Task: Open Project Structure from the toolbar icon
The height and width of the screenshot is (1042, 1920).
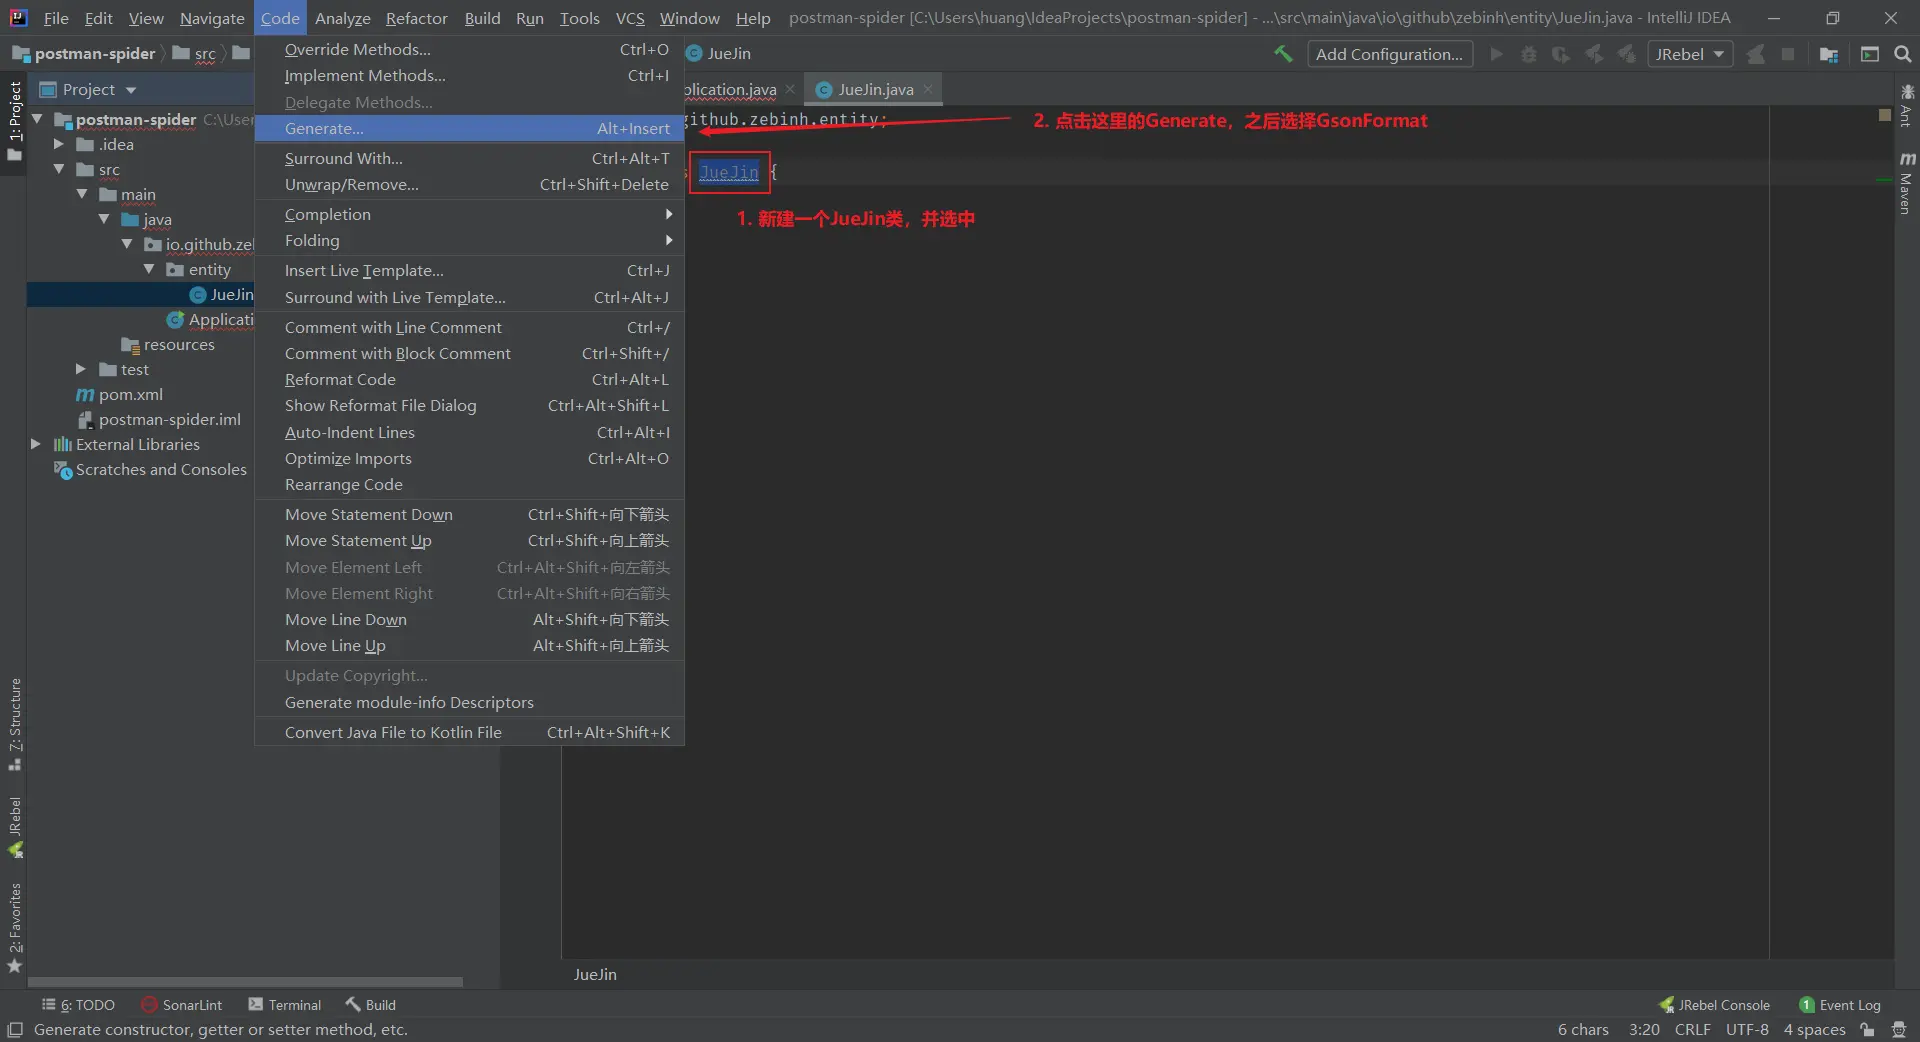Action: tap(1829, 54)
